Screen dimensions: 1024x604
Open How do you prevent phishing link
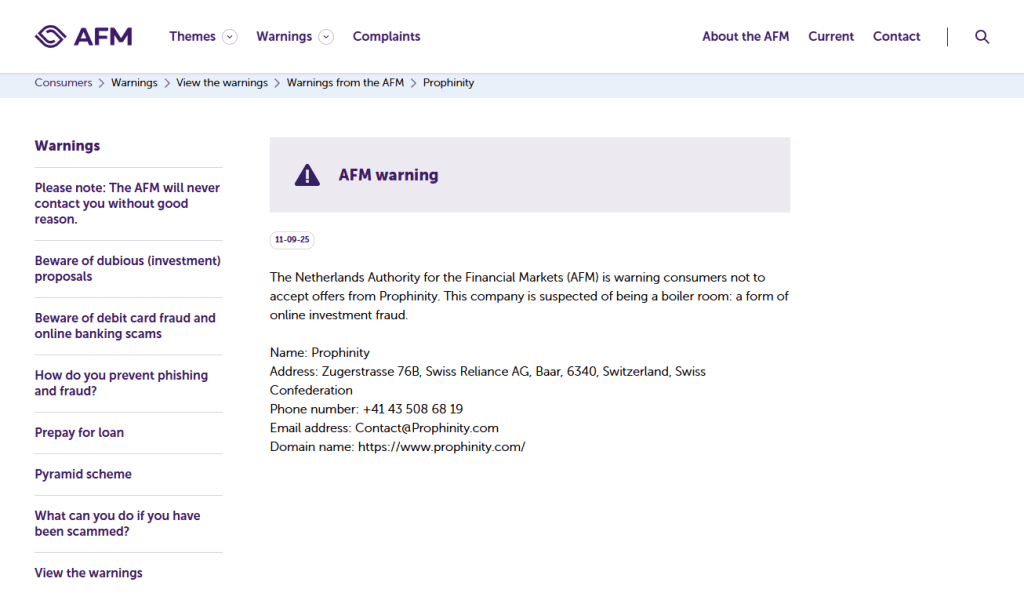tap(121, 383)
